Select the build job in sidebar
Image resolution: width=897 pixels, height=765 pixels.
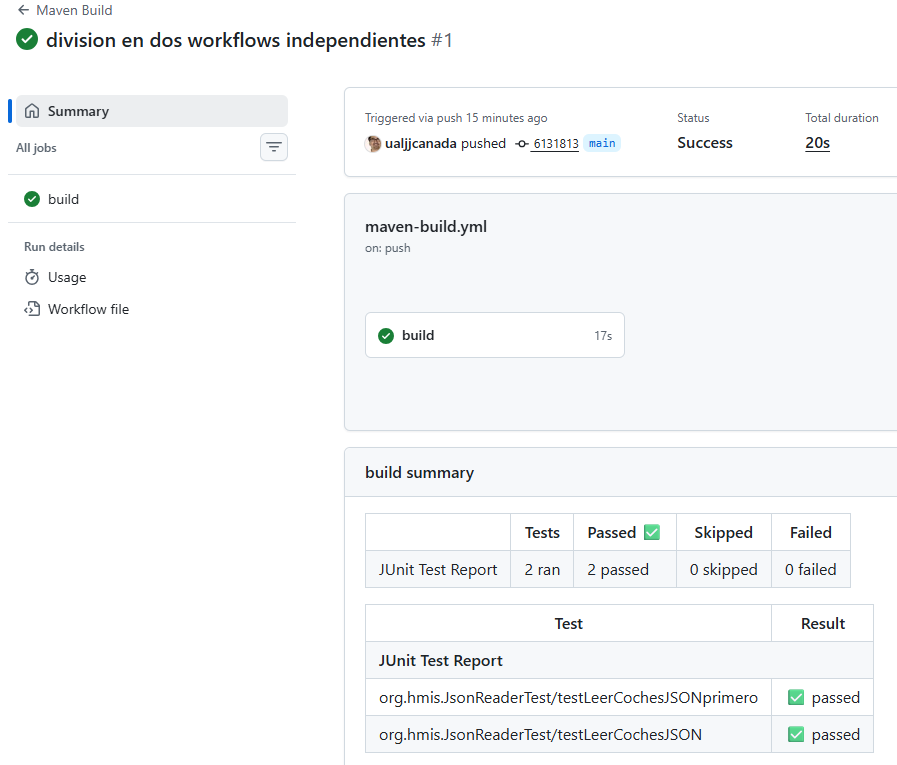pyautogui.click(x=63, y=199)
